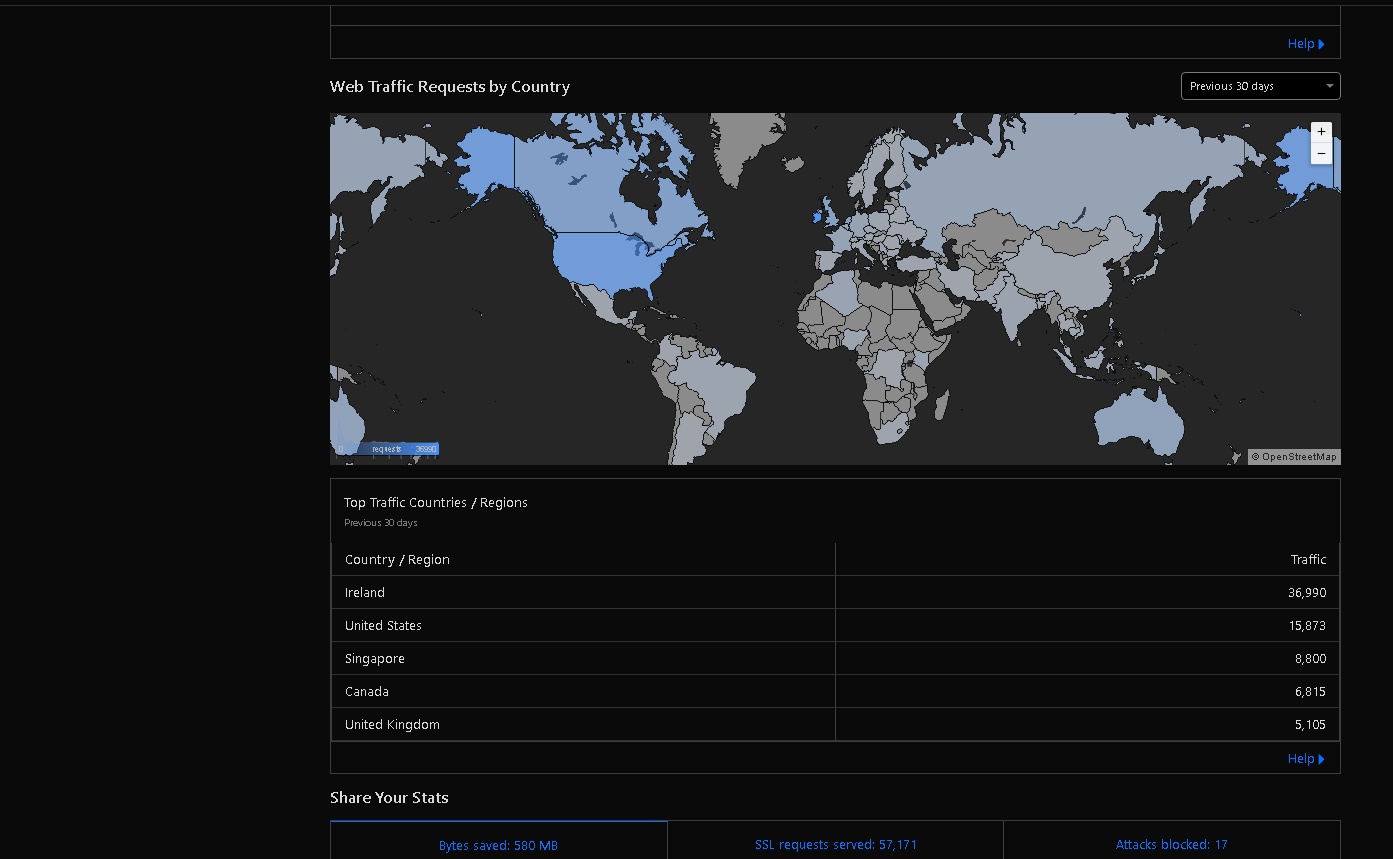Select the United States table row
The width and height of the screenshot is (1393, 859).
coord(835,626)
